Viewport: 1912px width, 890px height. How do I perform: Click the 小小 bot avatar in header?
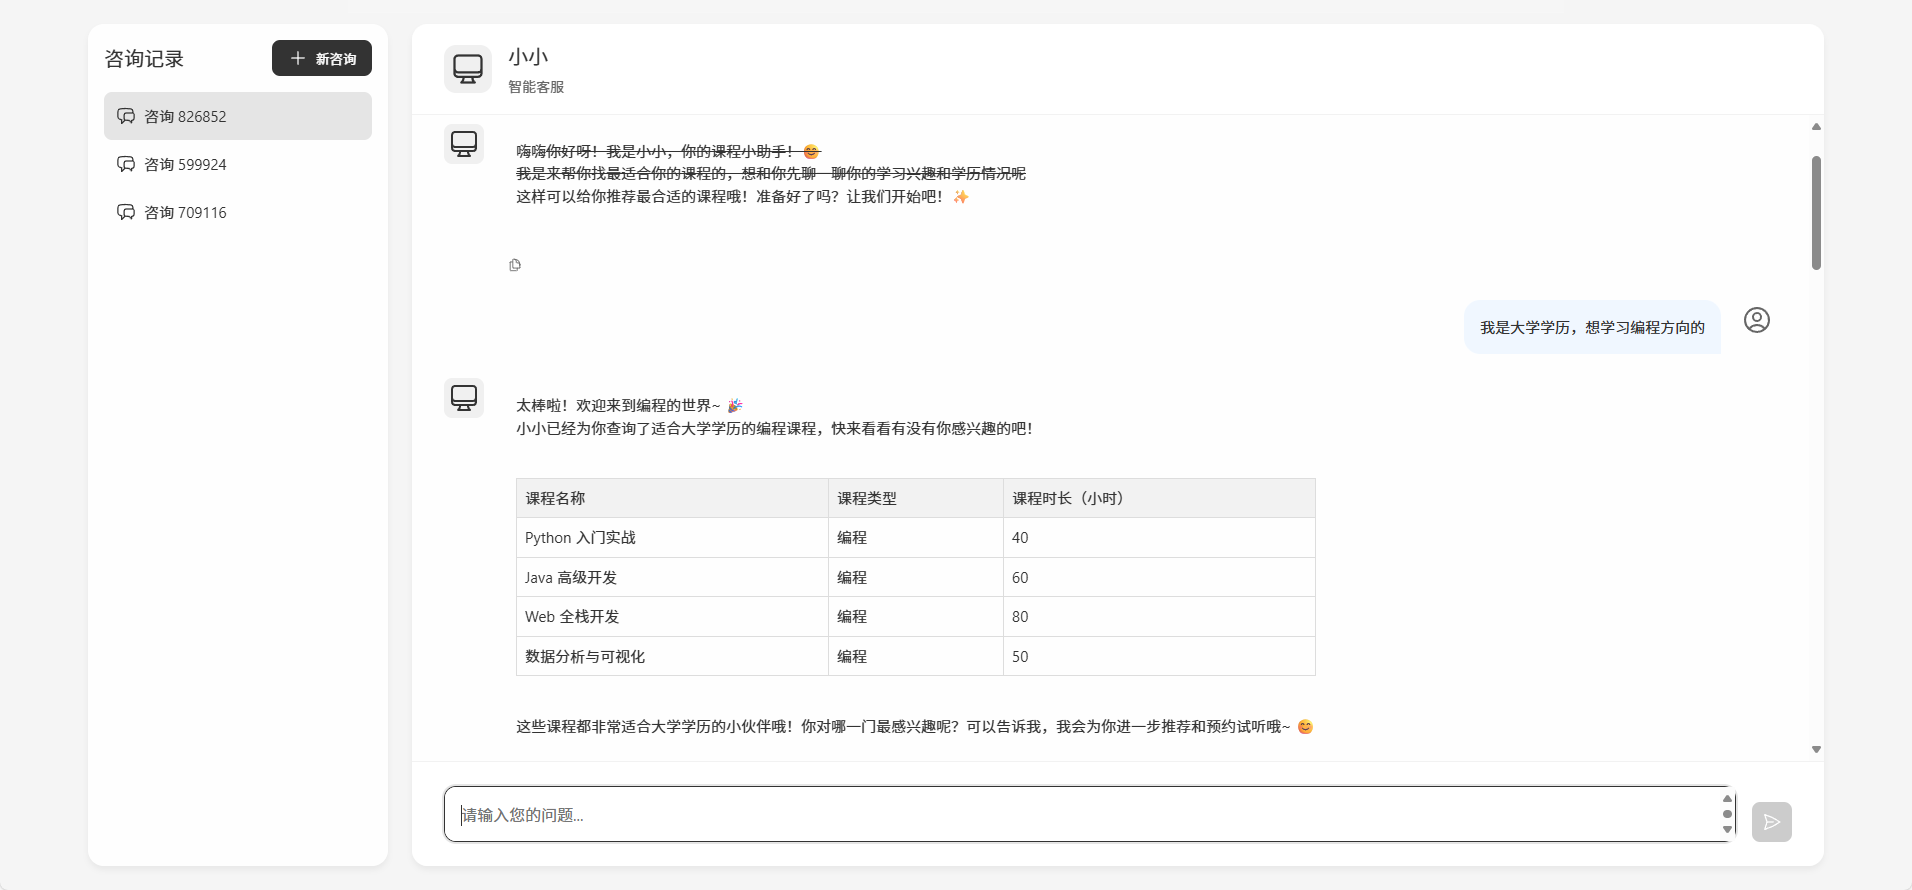[x=467, y=69]
